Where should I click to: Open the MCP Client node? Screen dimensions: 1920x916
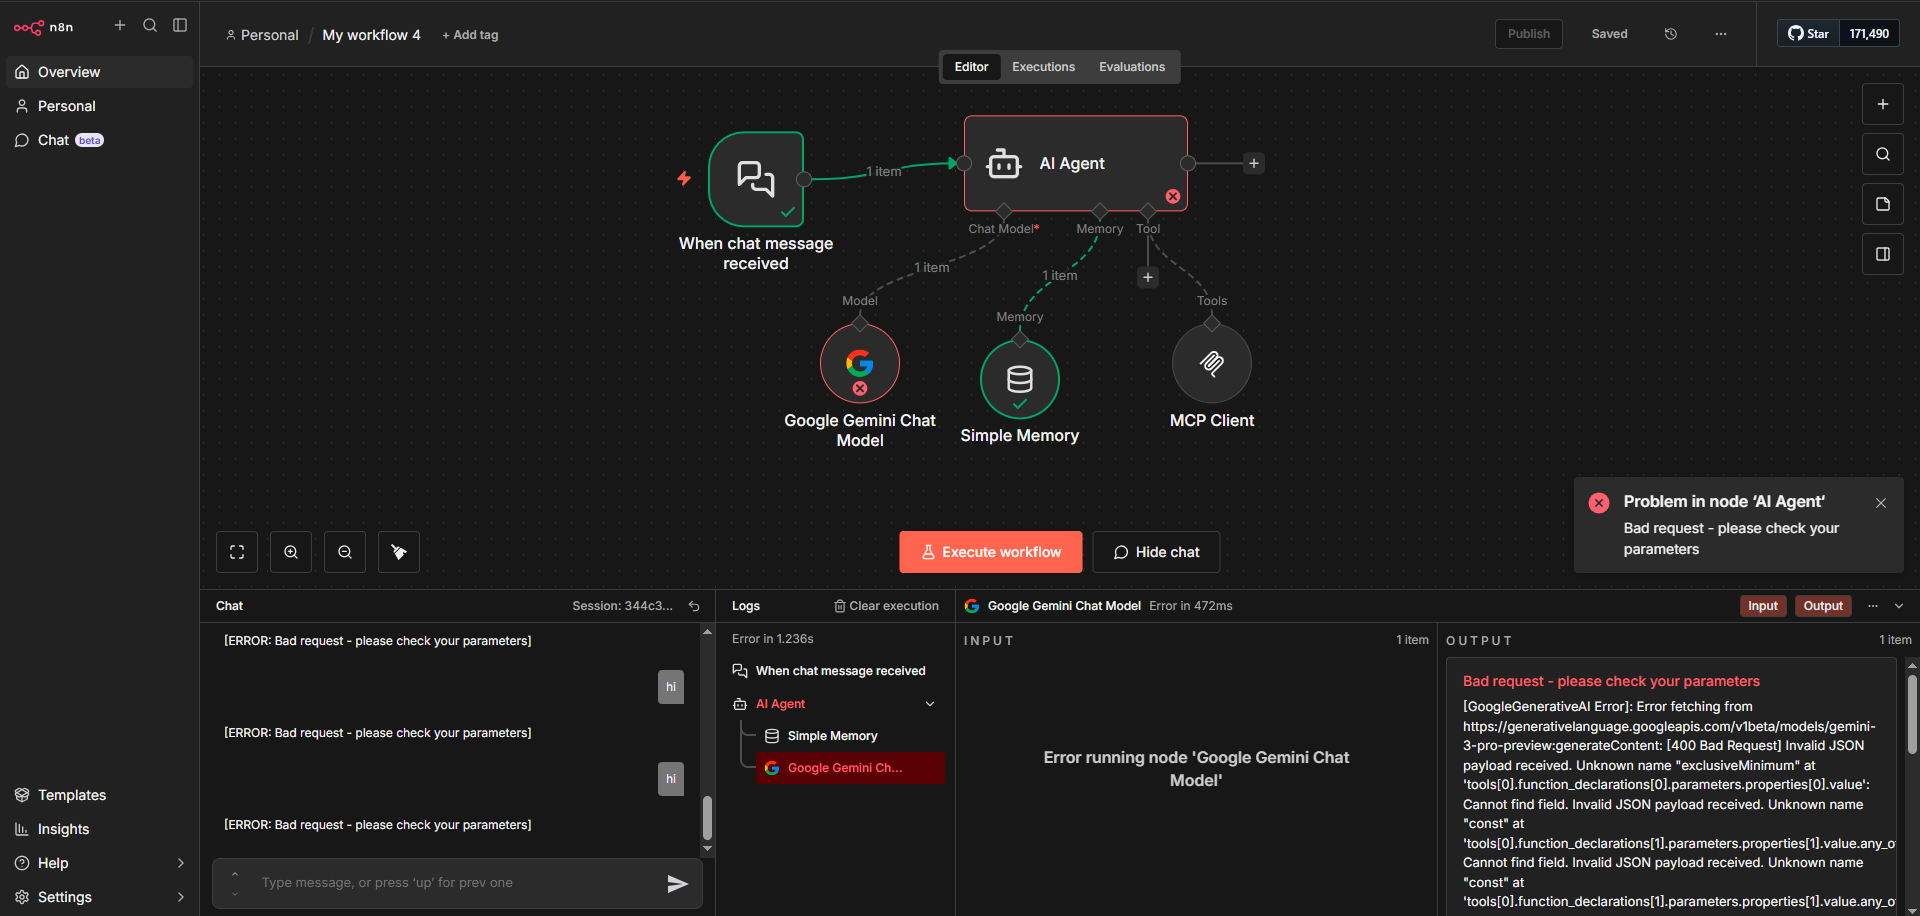[x=1212, y=364]
